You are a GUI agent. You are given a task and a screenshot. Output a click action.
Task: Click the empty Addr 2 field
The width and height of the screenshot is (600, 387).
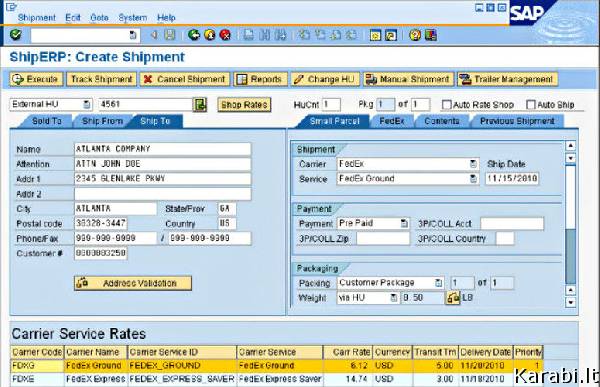163,194
